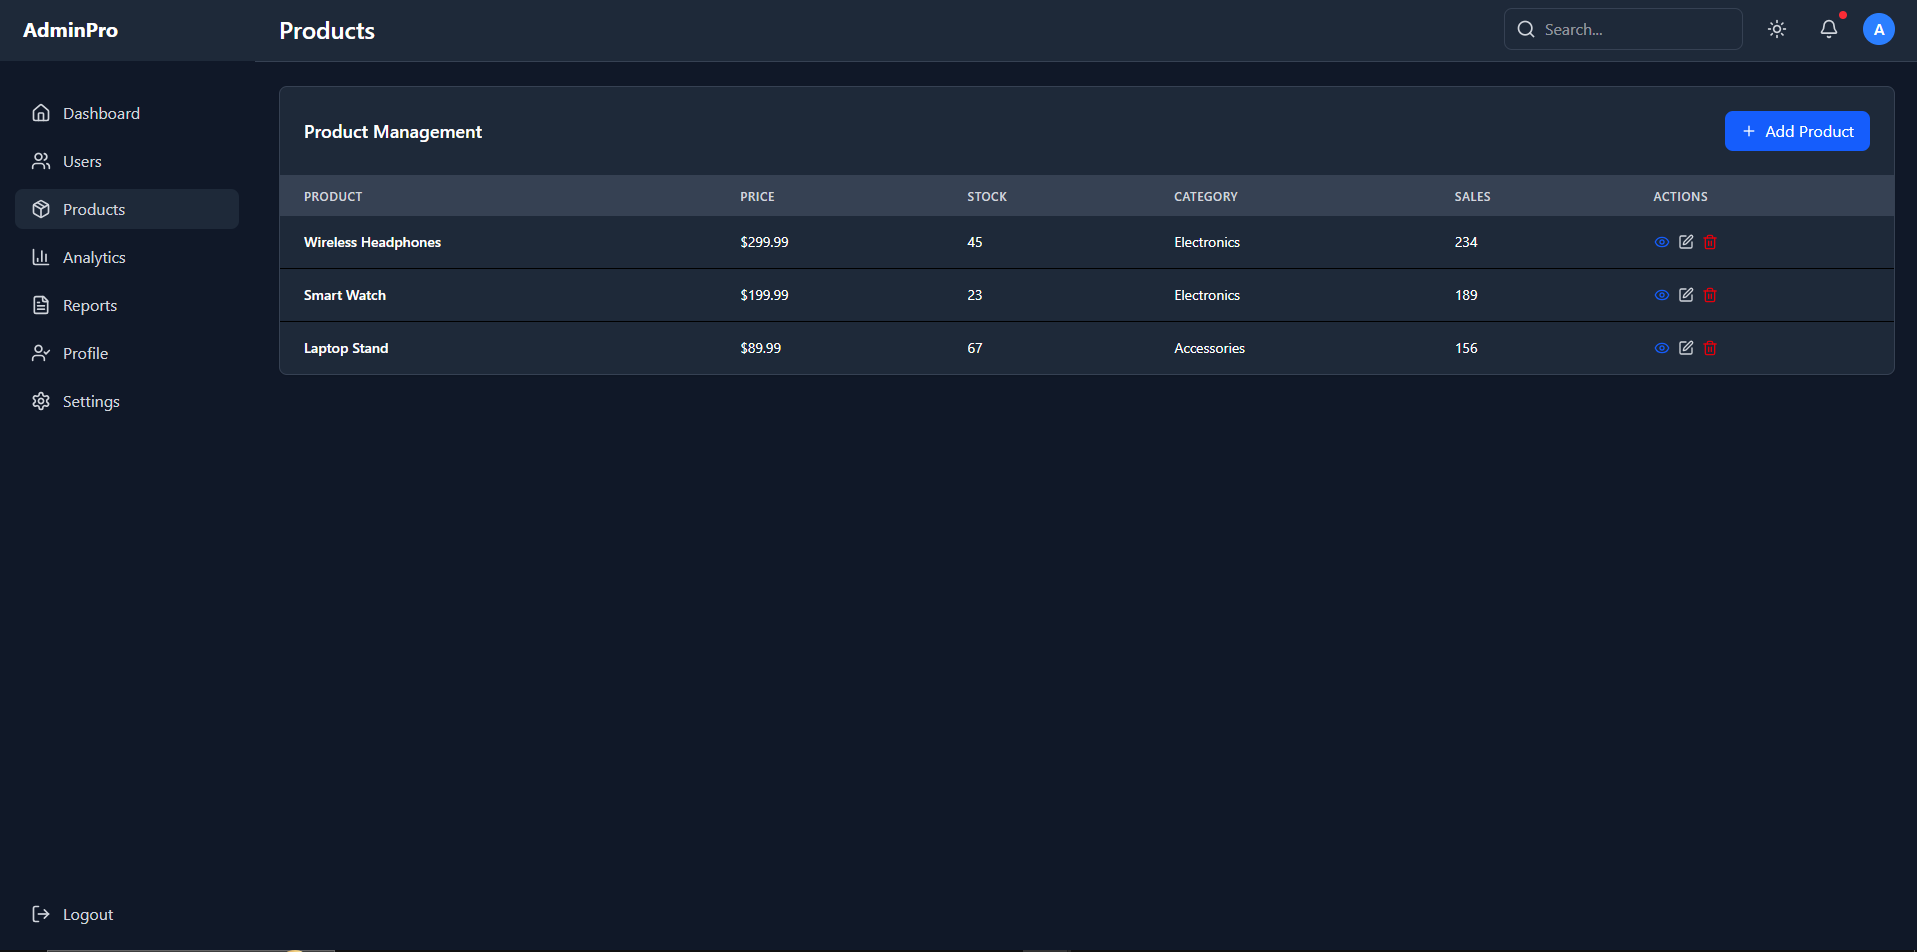View Laptop Stand details via eye icon
The width and height of the screenshot is (1917, 952).
[x=1661, y=348]
